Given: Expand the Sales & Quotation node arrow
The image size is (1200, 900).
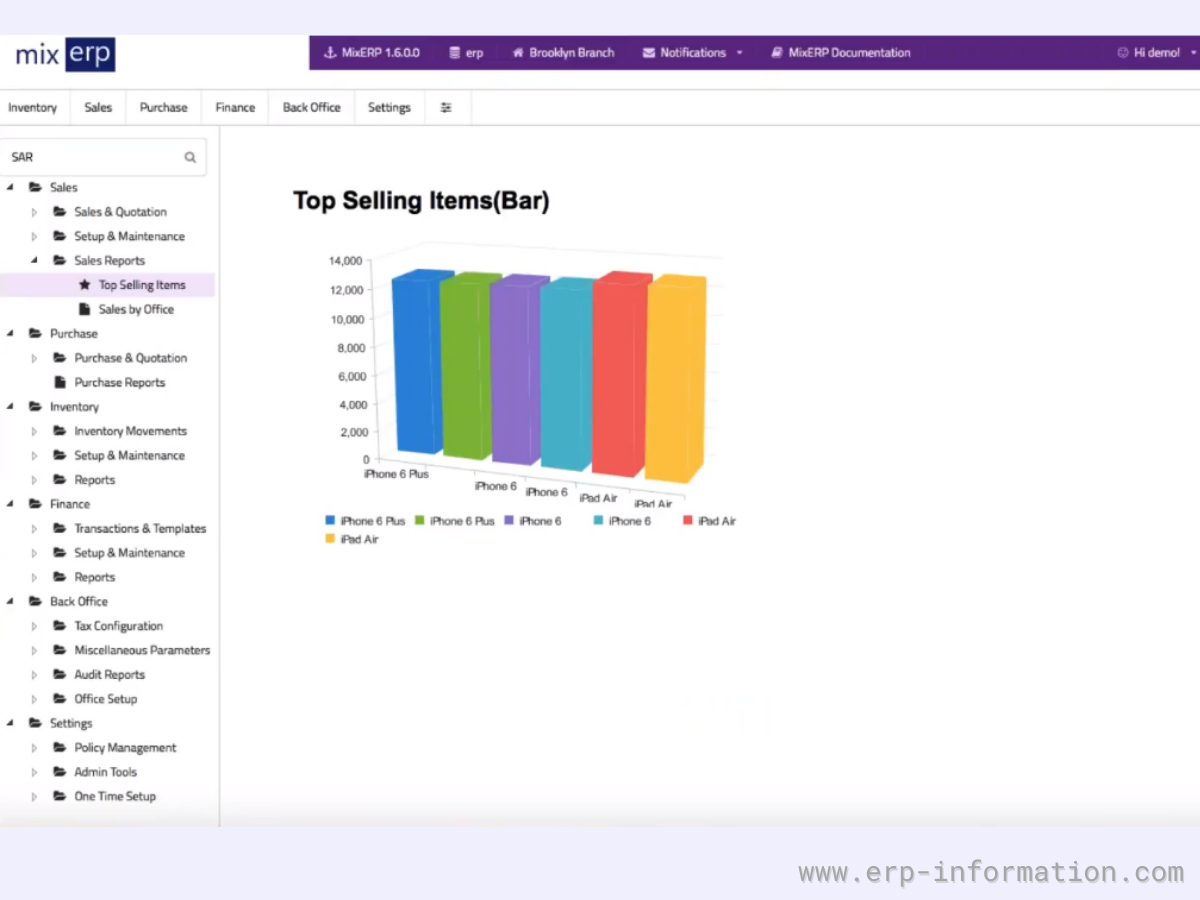Looking at the screenshot, I should pyautogui.click(x=34, y=212).
